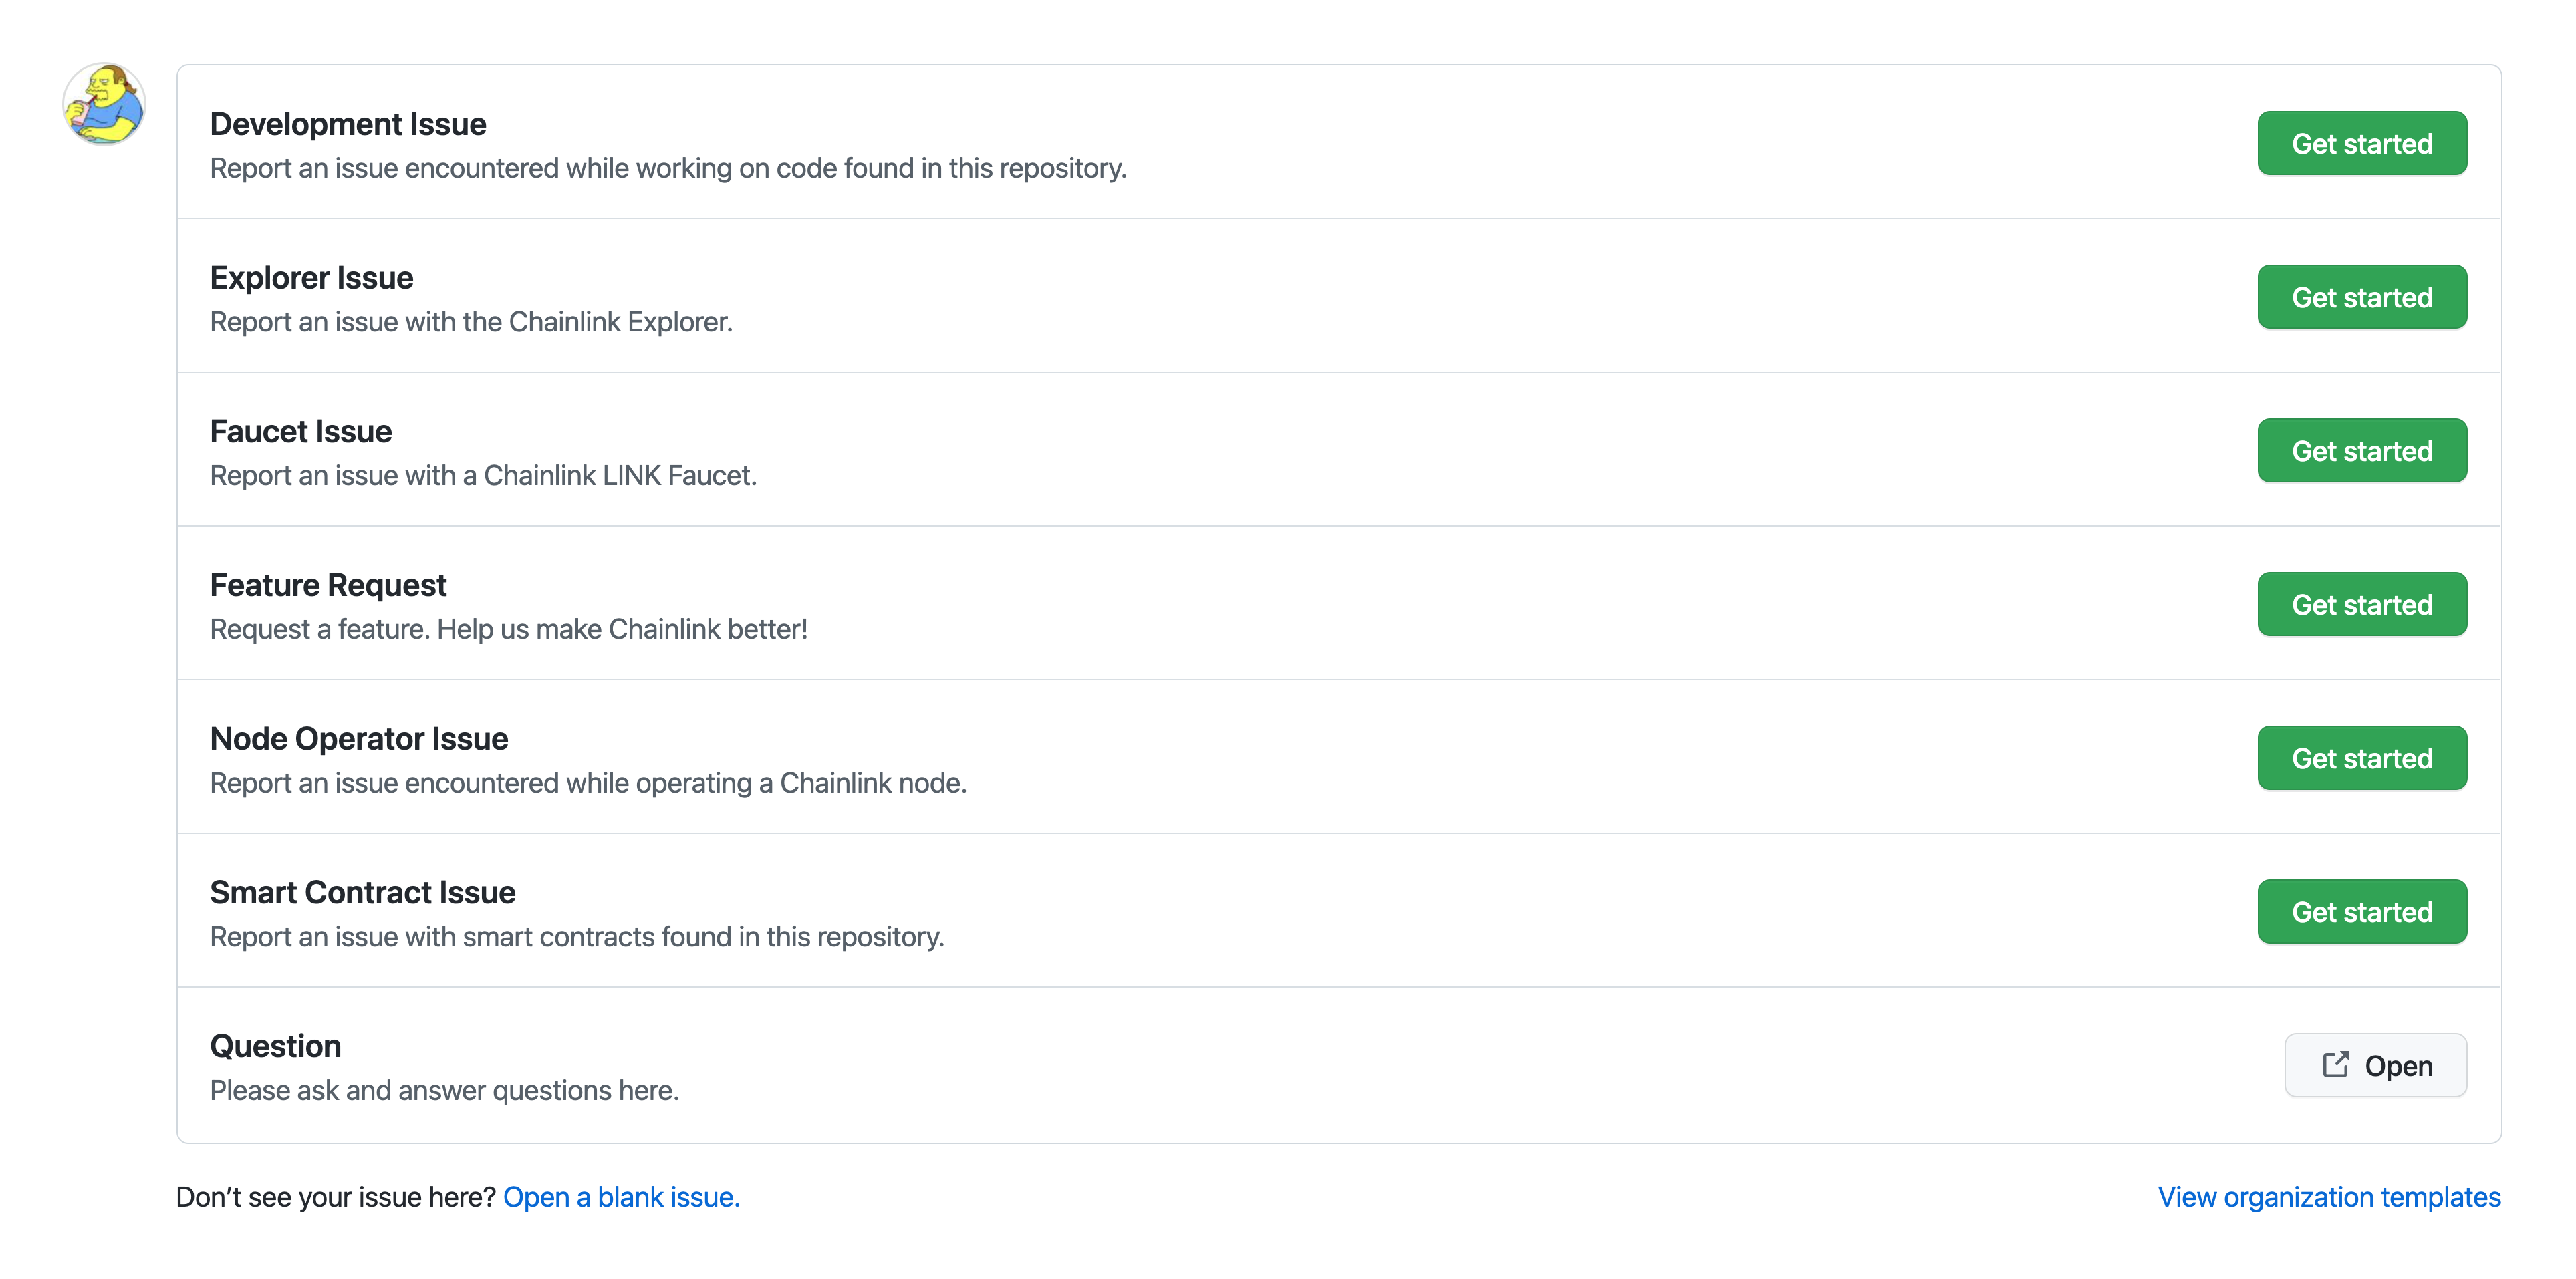
Task: Open the Question link button
Action: [x=2375, y=1066]
